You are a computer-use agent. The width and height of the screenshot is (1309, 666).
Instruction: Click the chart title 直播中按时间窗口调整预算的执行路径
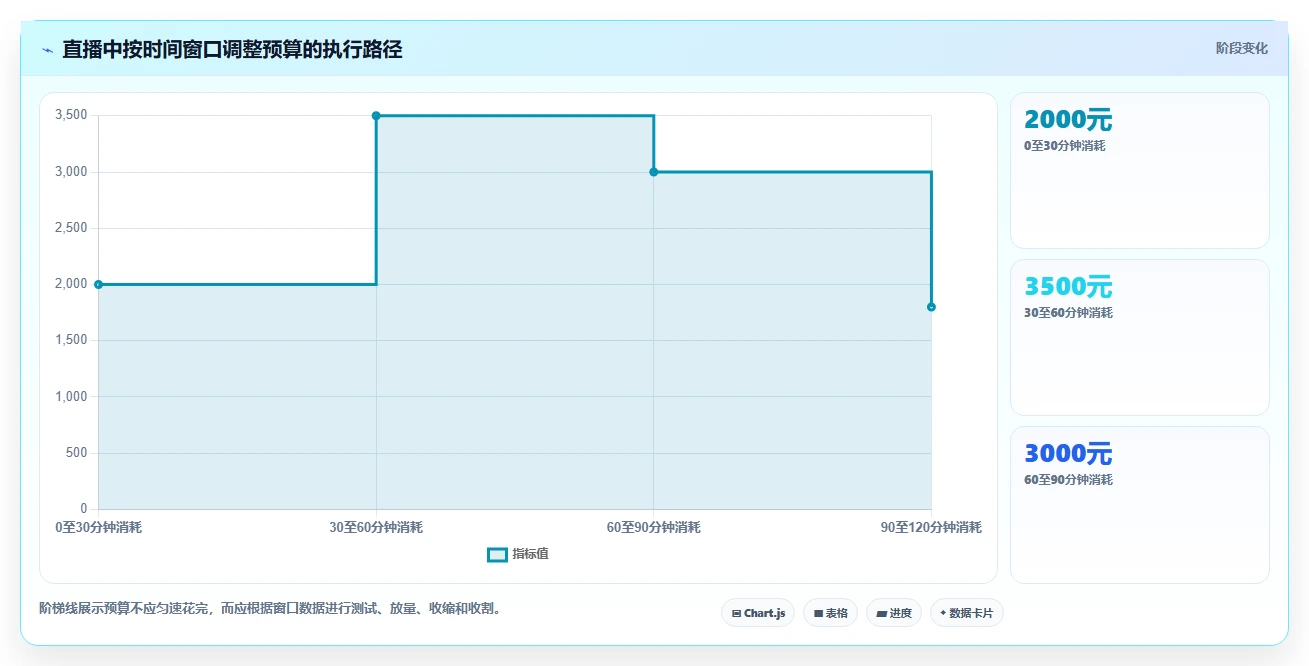pyautogui.click(x=232, y=50)
